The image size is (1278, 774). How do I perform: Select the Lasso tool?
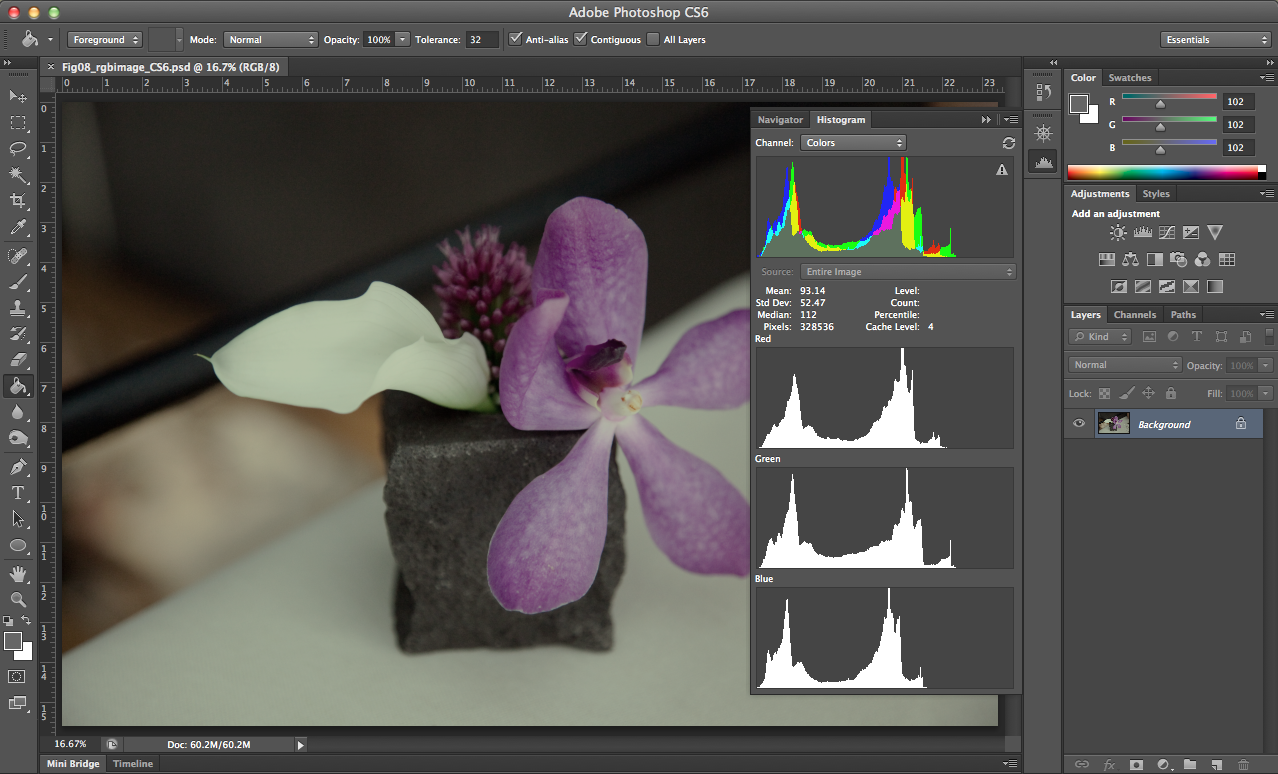[18, 148]
